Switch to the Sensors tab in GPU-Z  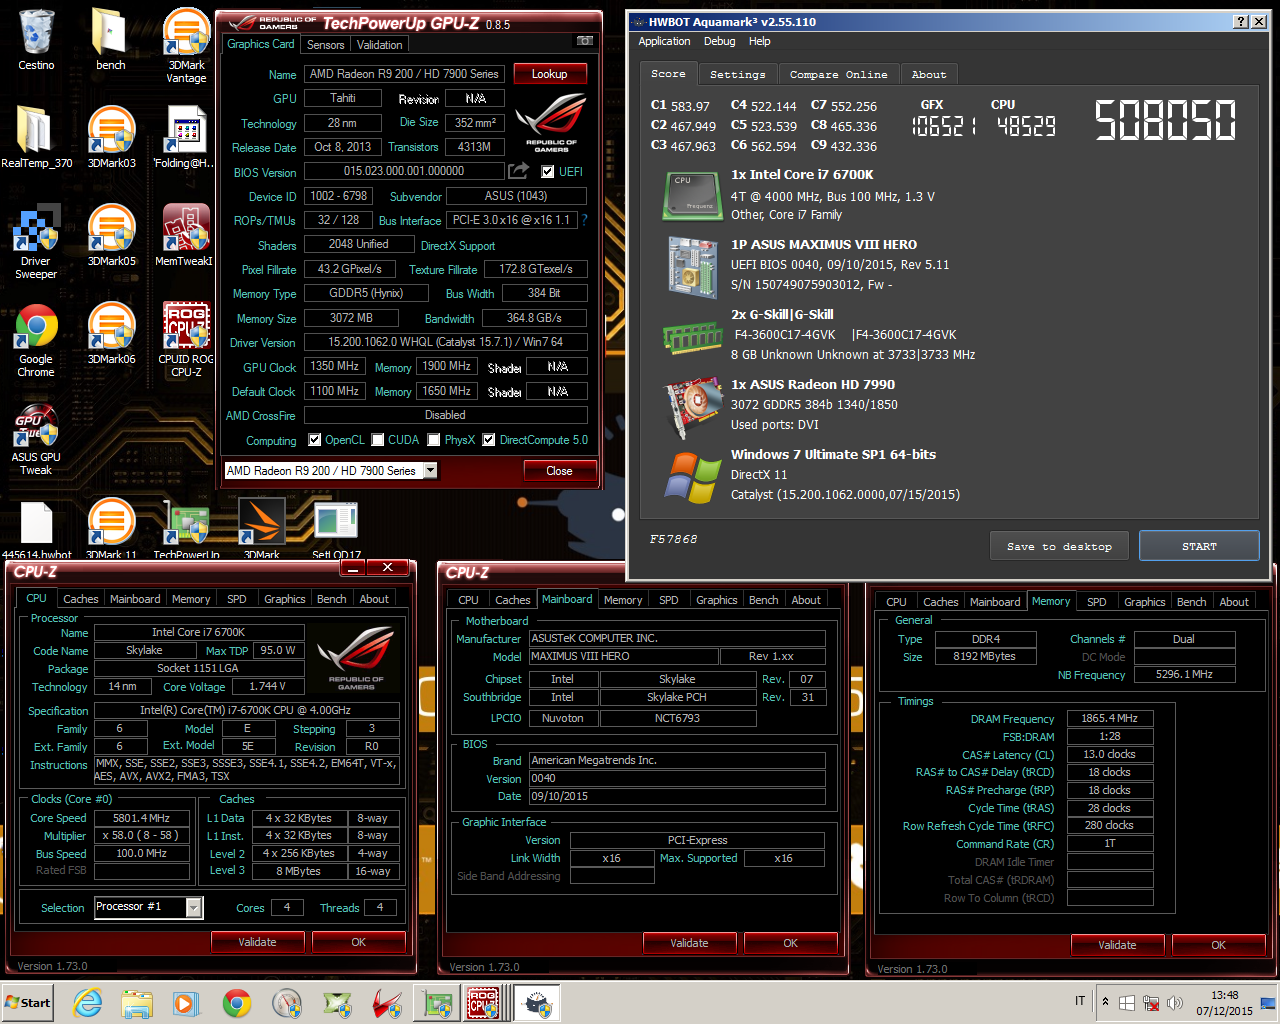(x=325, y=45)
